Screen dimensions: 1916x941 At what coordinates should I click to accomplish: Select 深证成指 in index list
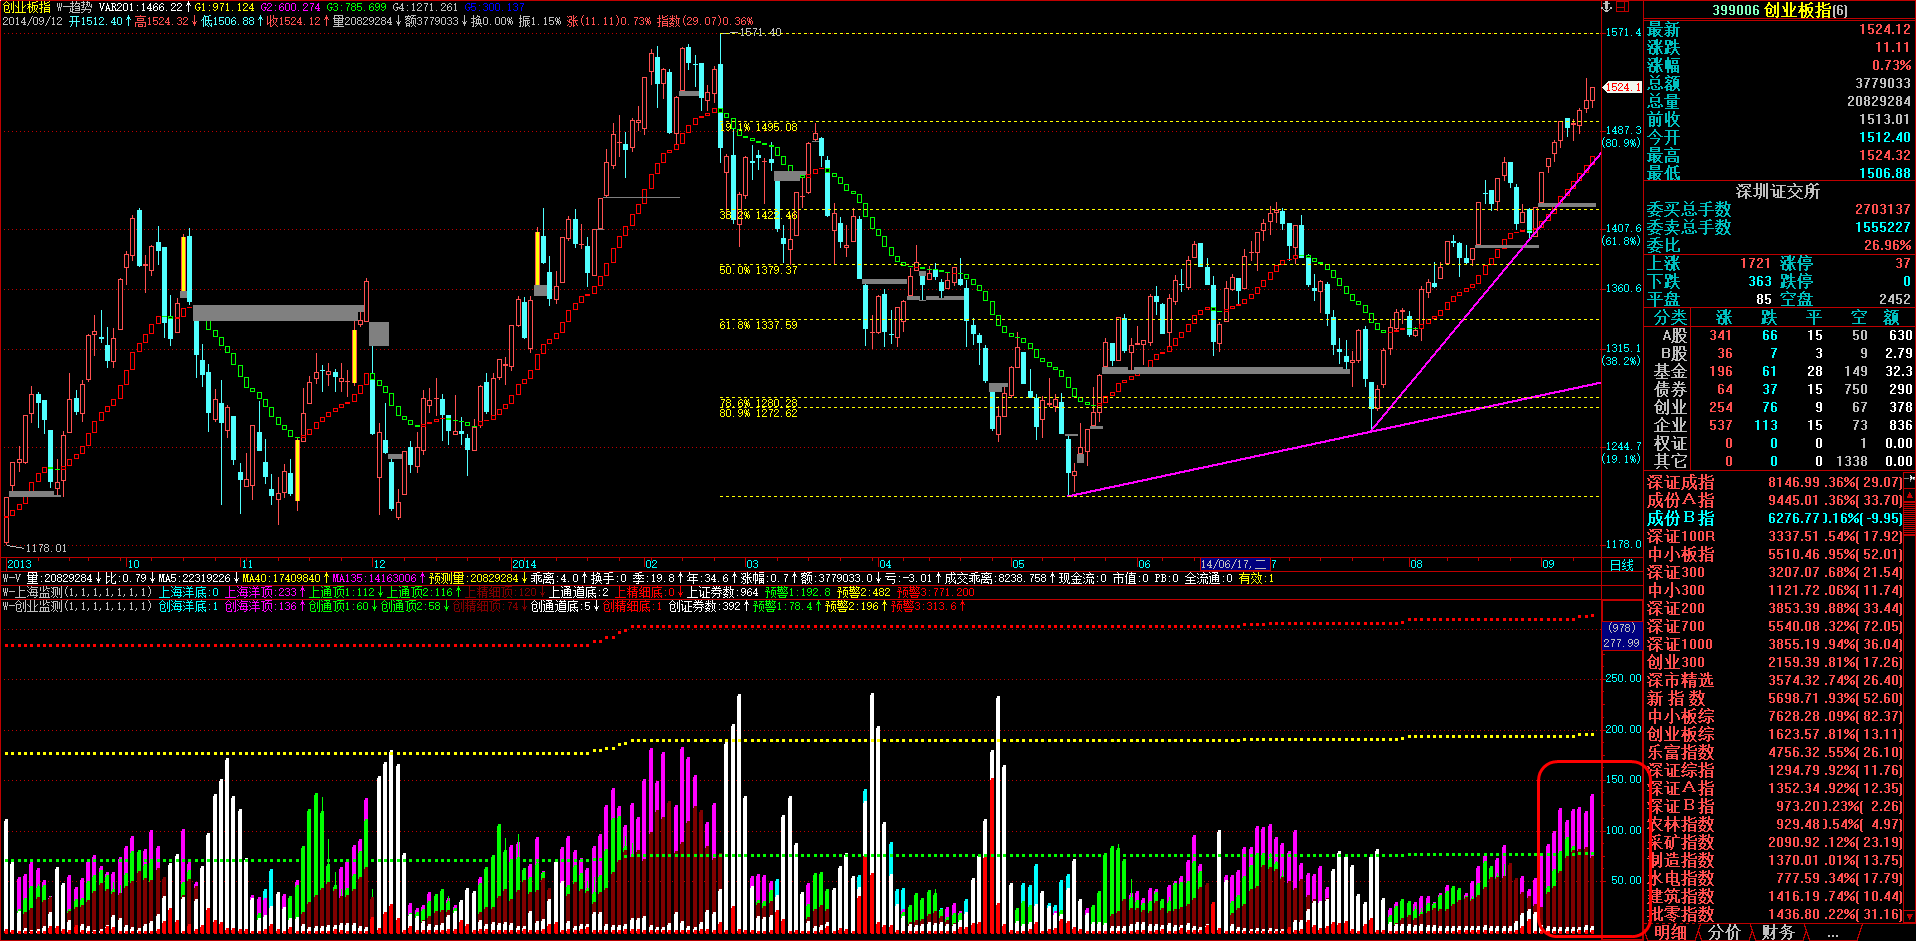click(x=1681, y=483)
